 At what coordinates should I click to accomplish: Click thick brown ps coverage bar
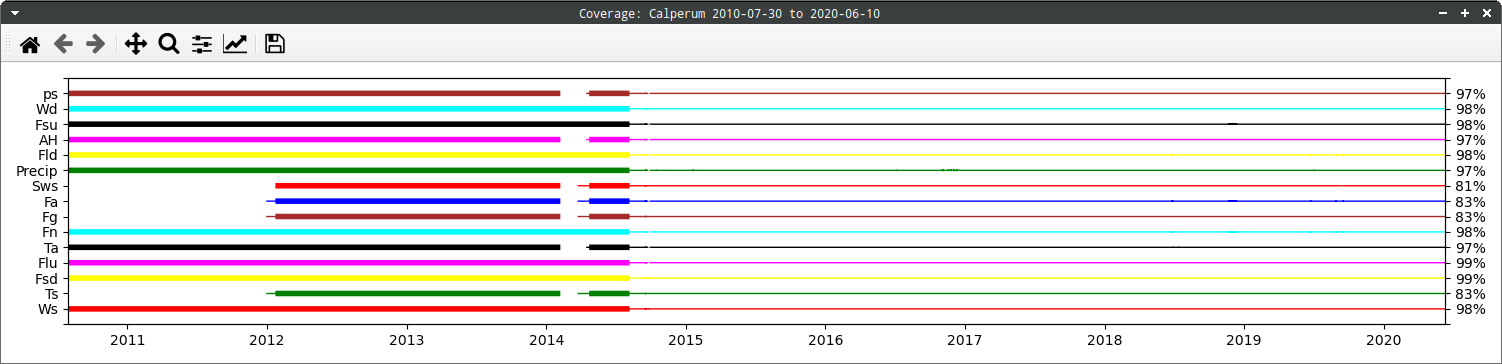click(x=314, y=93)
